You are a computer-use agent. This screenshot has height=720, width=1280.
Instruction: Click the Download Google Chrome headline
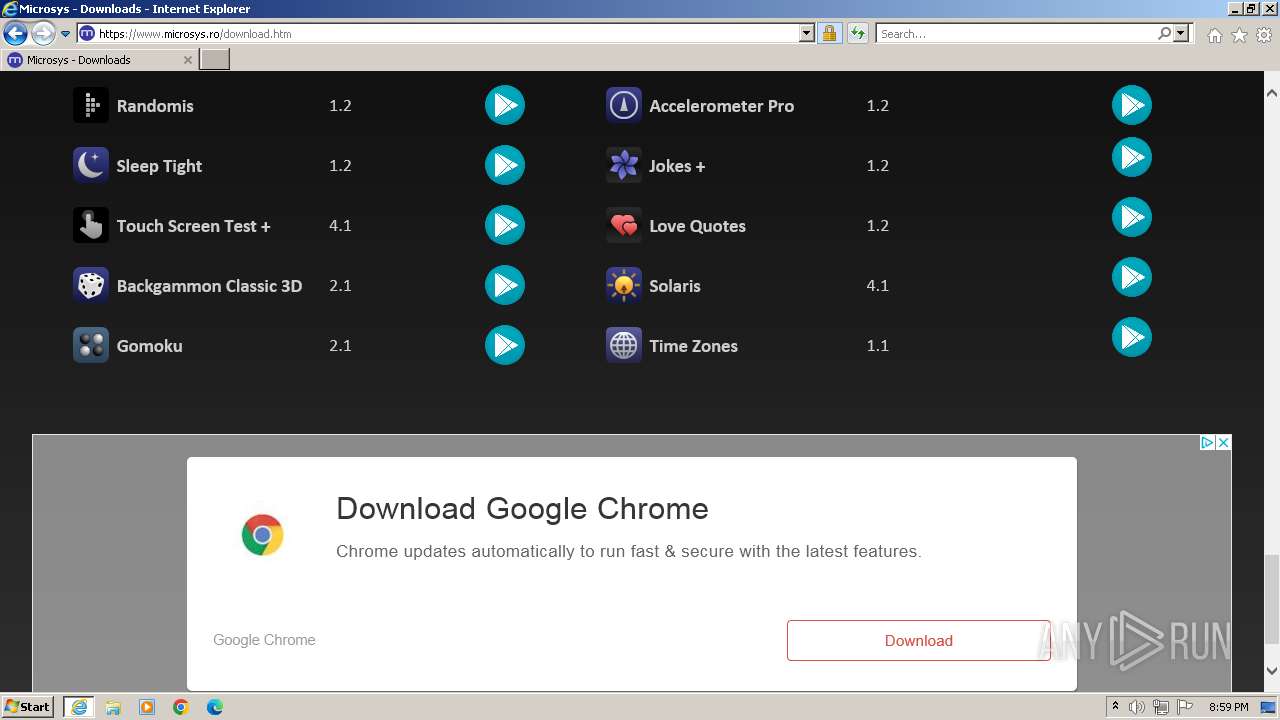coord(522,508)
